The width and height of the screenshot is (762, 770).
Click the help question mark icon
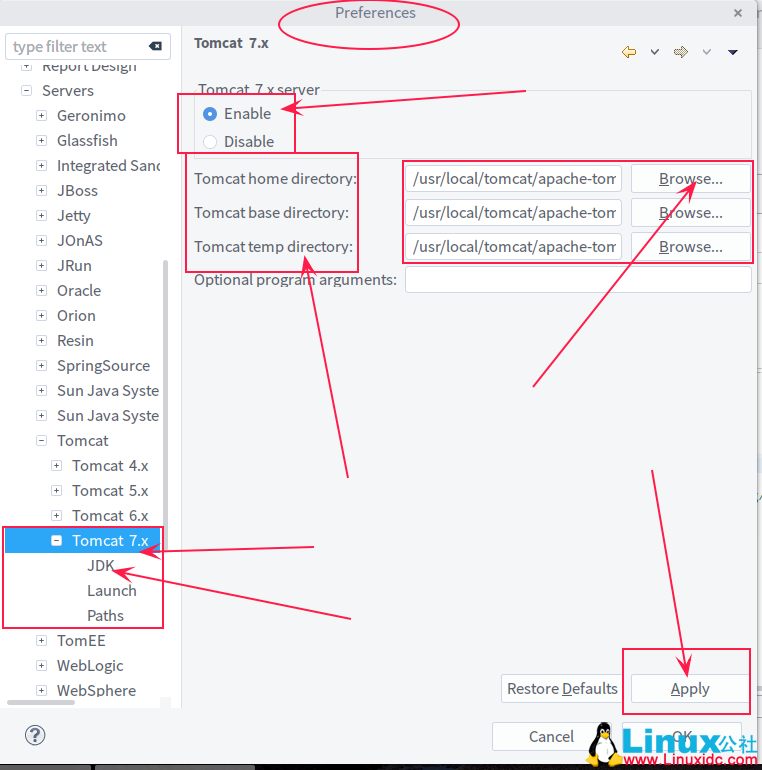coord(35,736)
